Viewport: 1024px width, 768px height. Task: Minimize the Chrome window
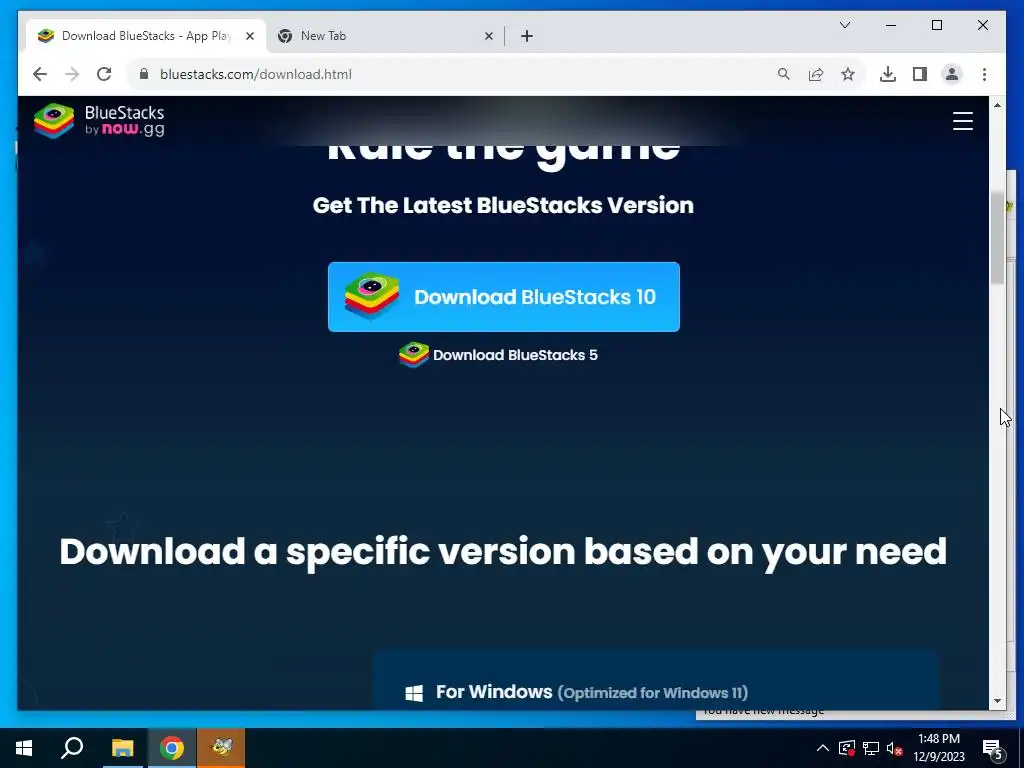(891, 25)
